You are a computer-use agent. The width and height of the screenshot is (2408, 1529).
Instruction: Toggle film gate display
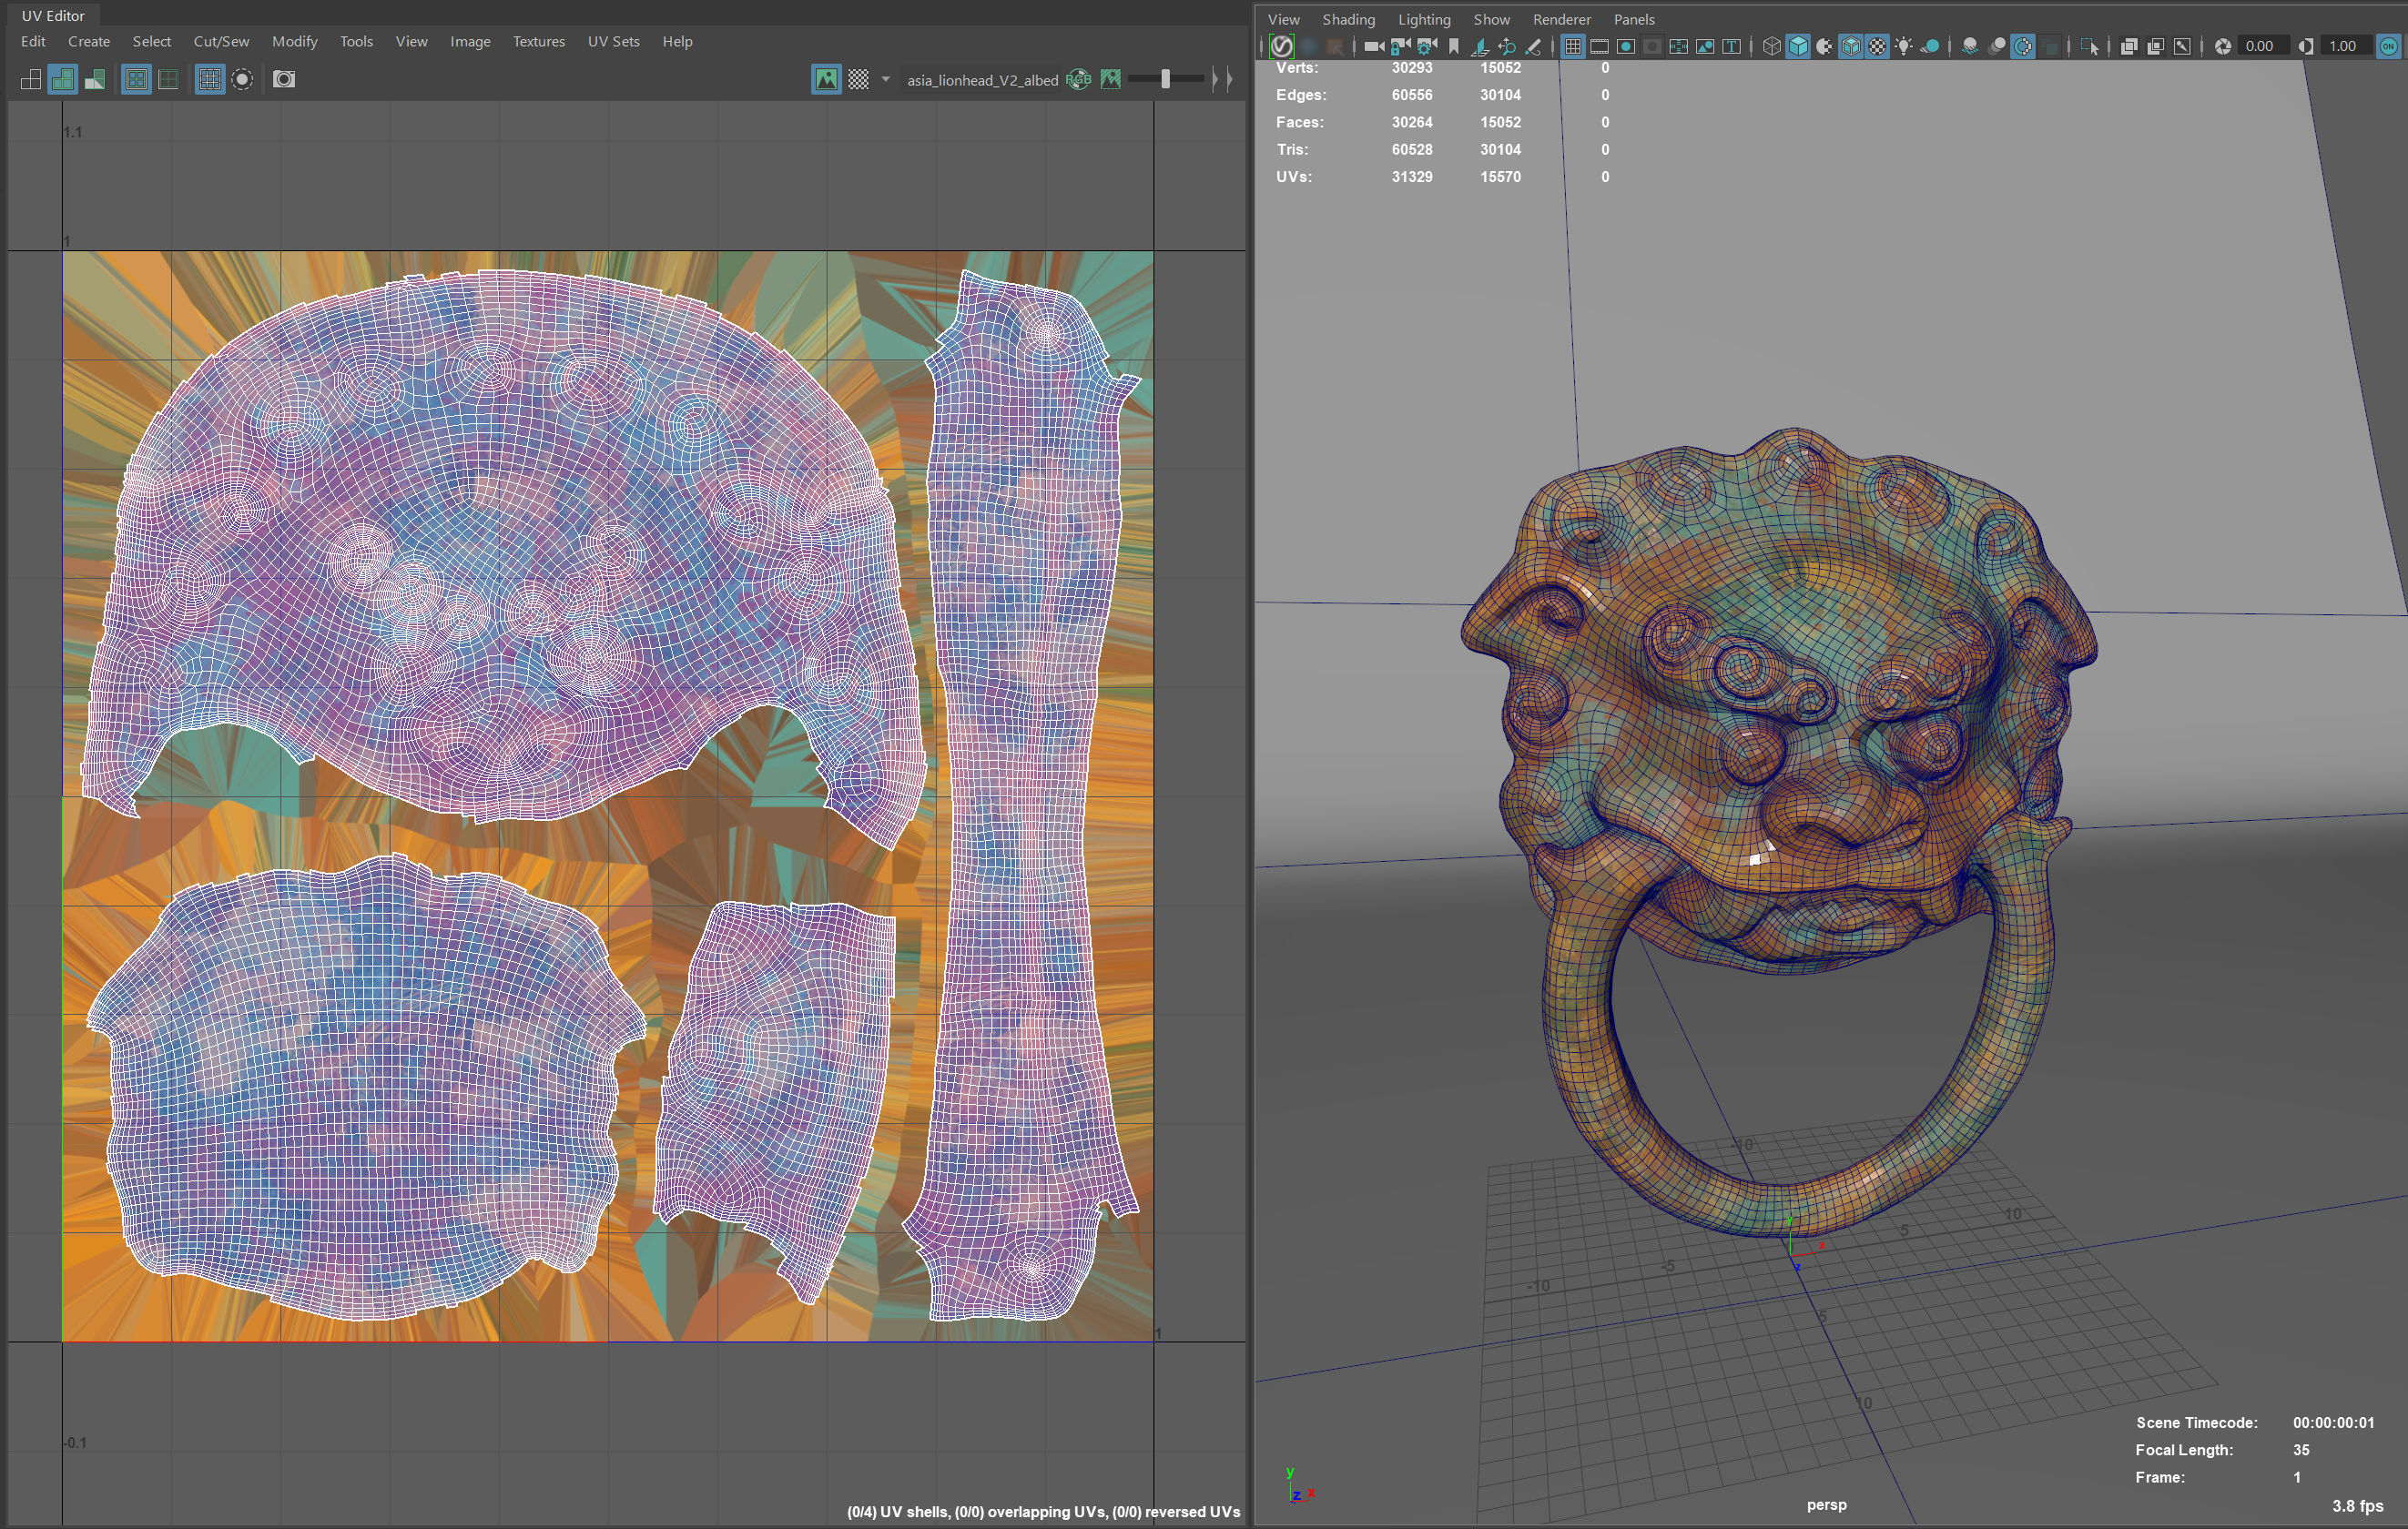1599,46
